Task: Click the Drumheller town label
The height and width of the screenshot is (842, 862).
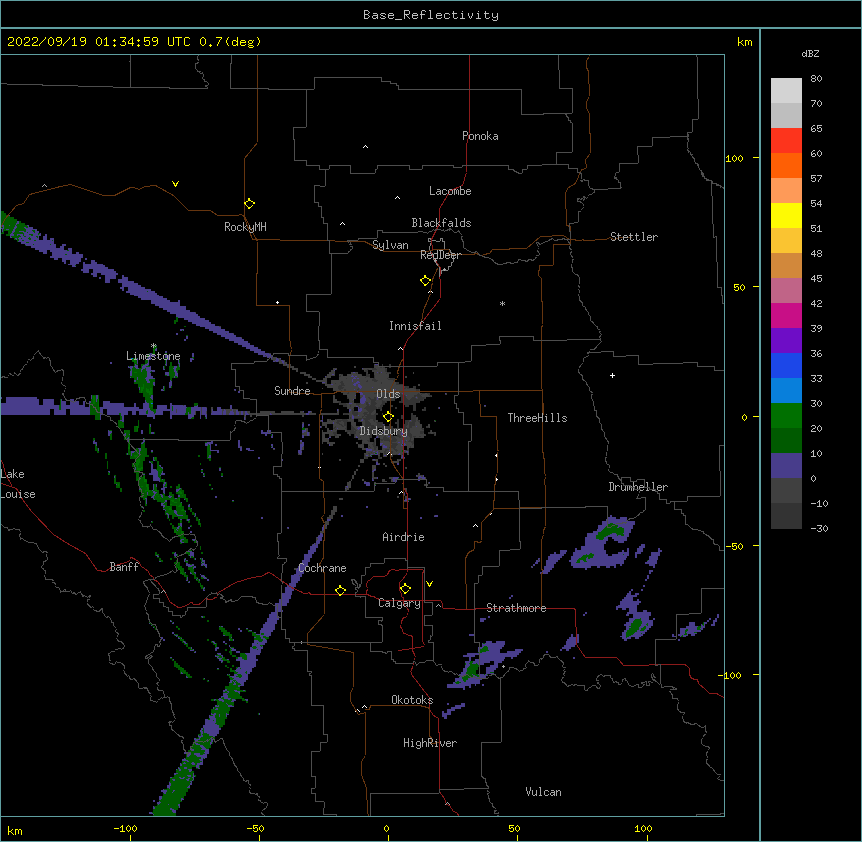Action: 638,487
